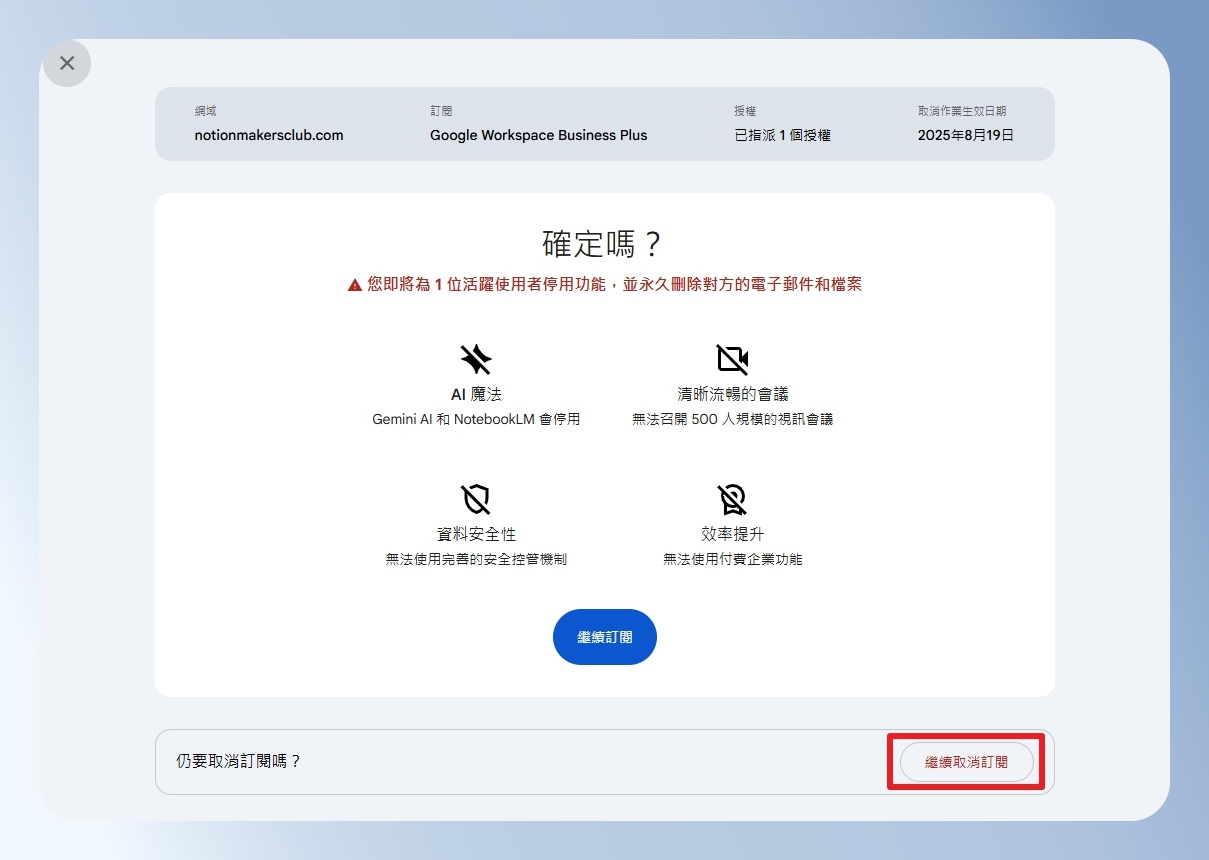Click the 確定嗎？ heading
Image resolution: width=1209 pixels, height=860 pixels.
(604, 244)
